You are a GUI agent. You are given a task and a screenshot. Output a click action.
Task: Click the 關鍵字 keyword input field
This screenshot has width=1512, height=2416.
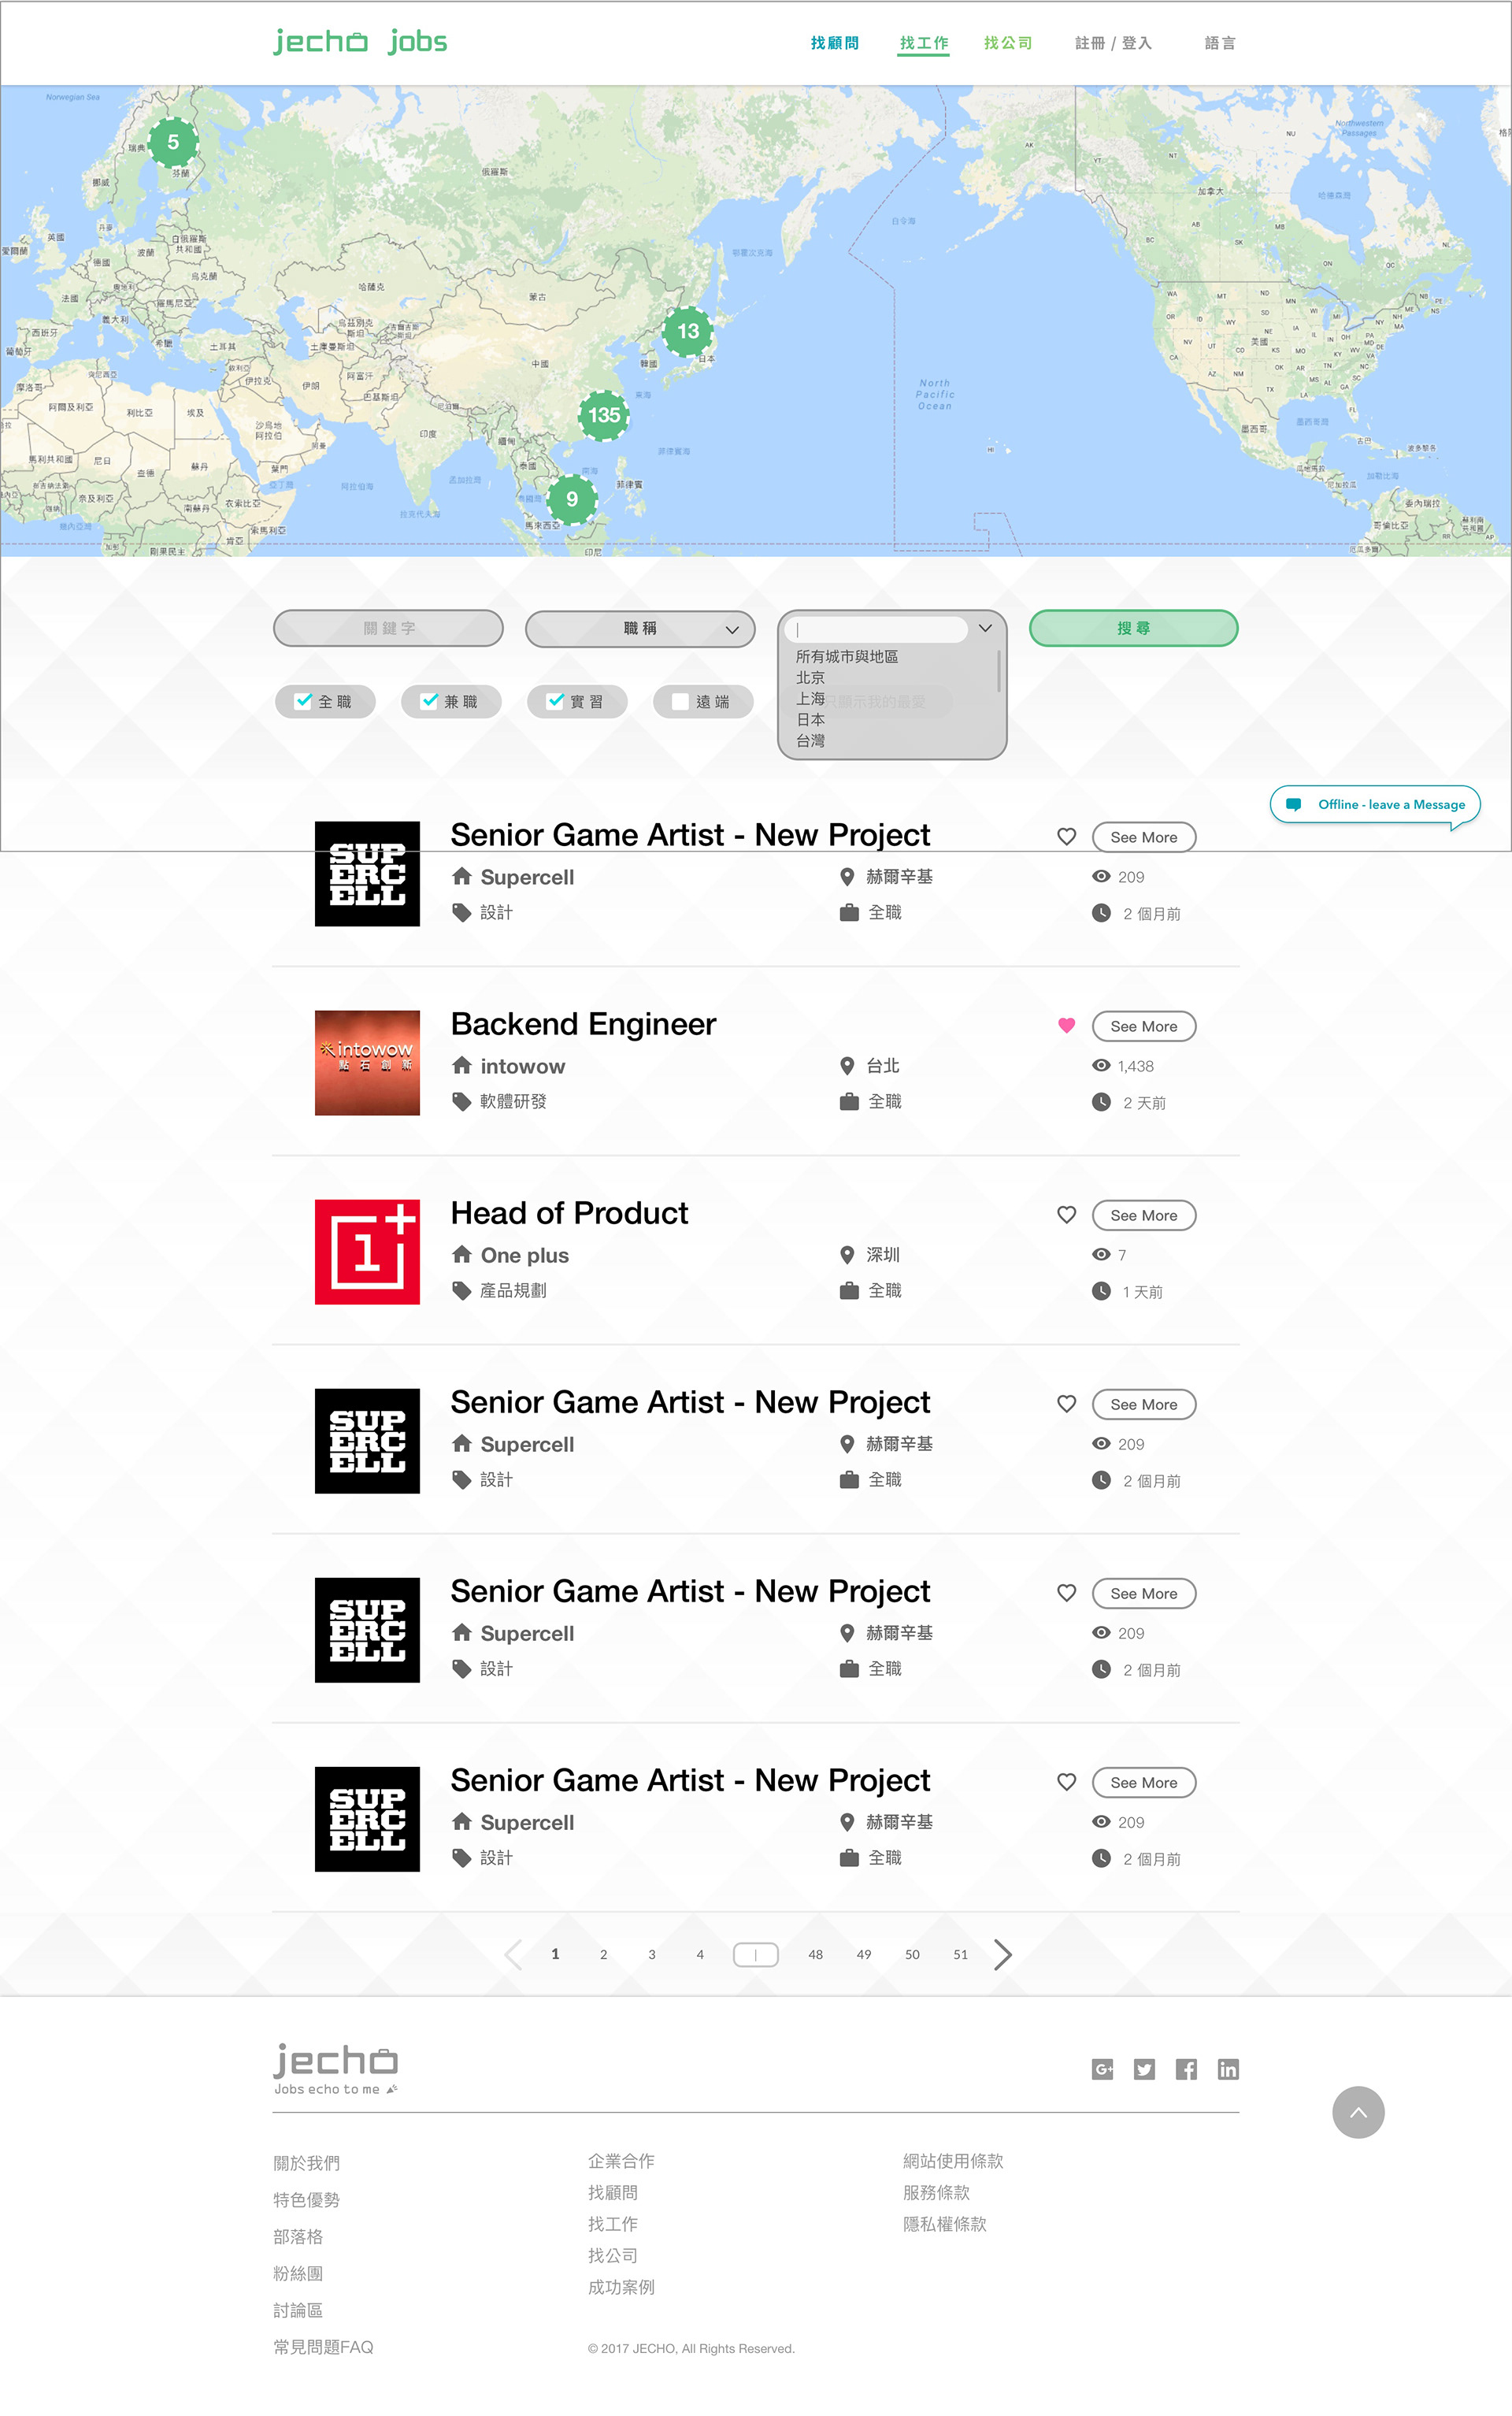pyautogui.click(x=388, y=628)
